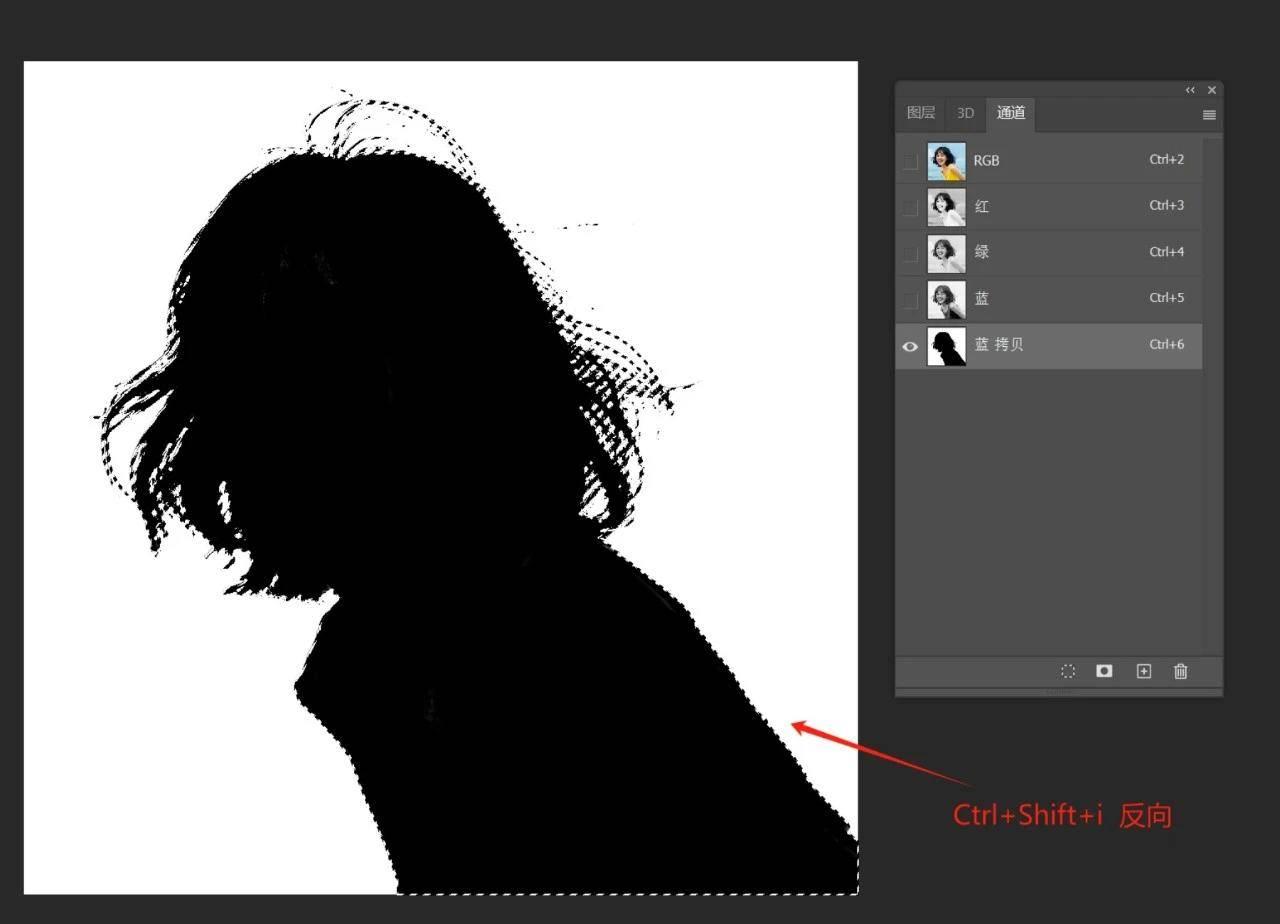
Task: Toggle visibility of the 红 channel
Action: [x=910, y=207]
